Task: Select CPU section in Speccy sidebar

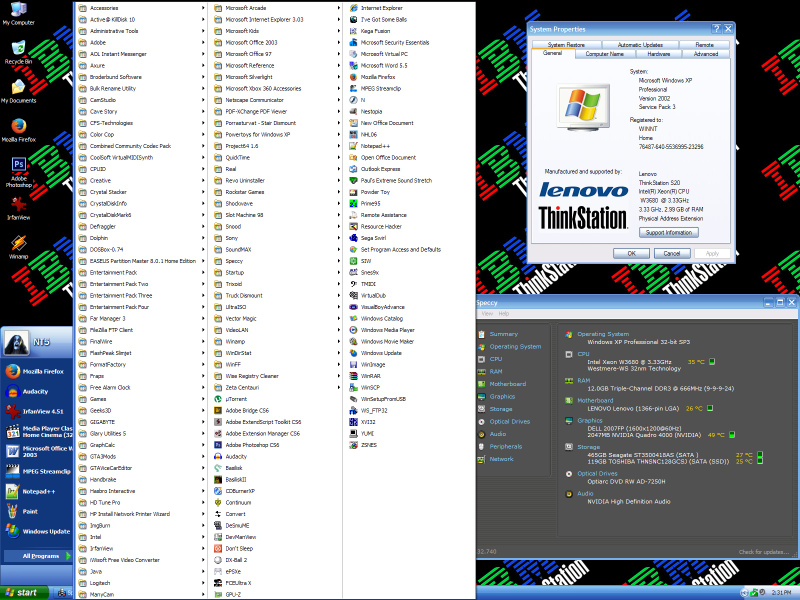Action: 495,359
